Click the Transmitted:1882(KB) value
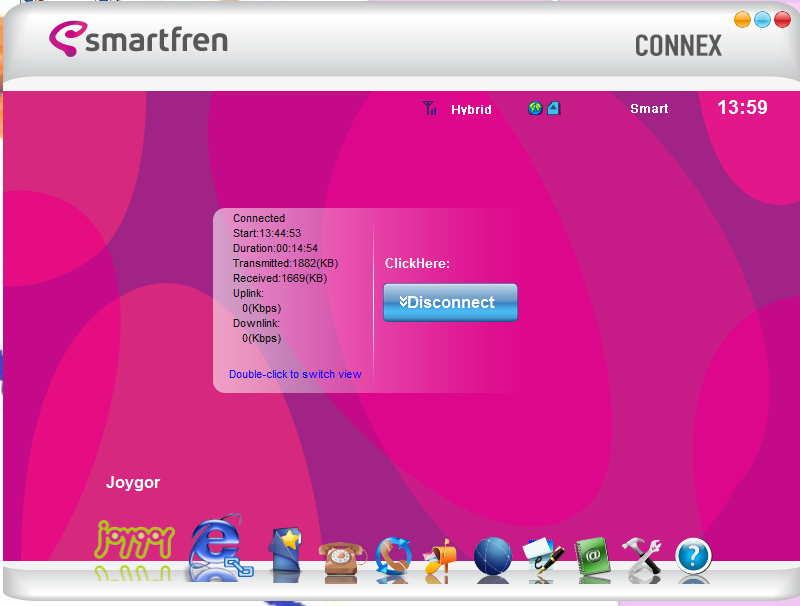Viewport: 800px width, 606px height. coord(285,263)
